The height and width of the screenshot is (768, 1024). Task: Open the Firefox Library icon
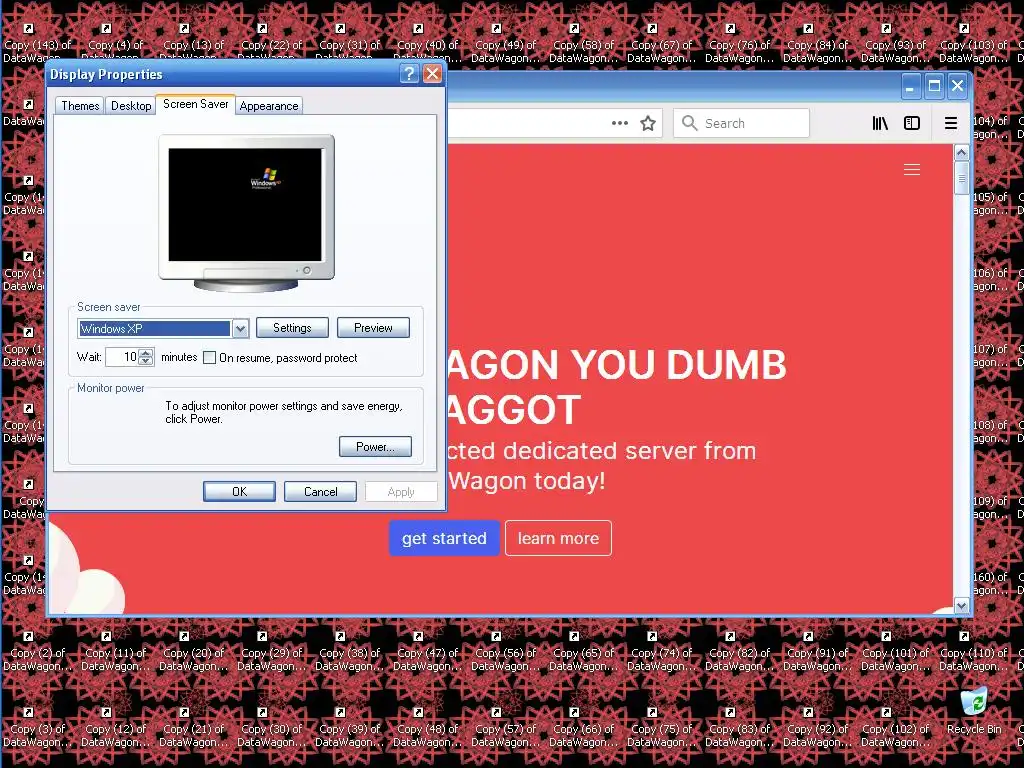coord(880,123)
